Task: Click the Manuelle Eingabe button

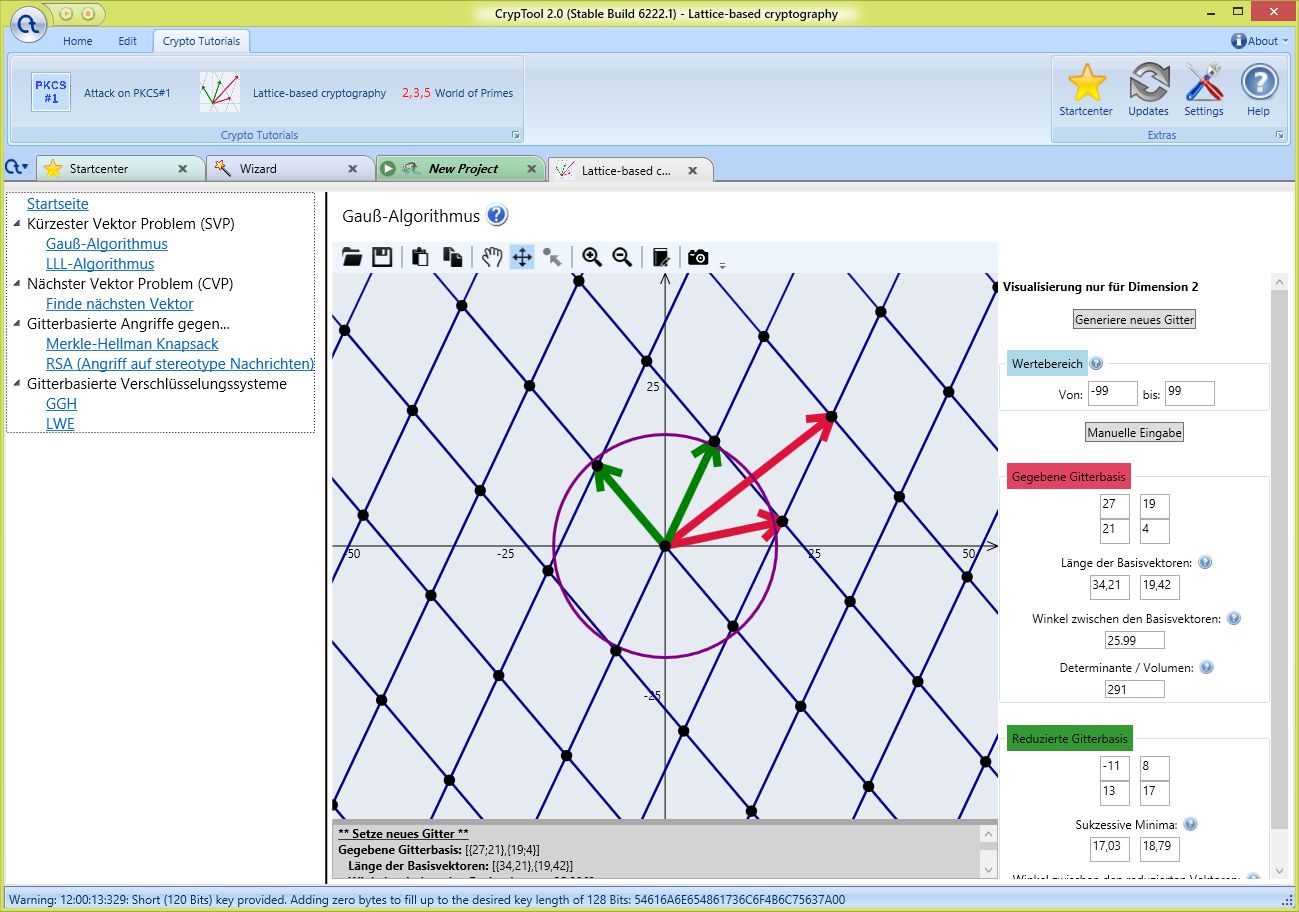Action: [x=1134, y=433]
